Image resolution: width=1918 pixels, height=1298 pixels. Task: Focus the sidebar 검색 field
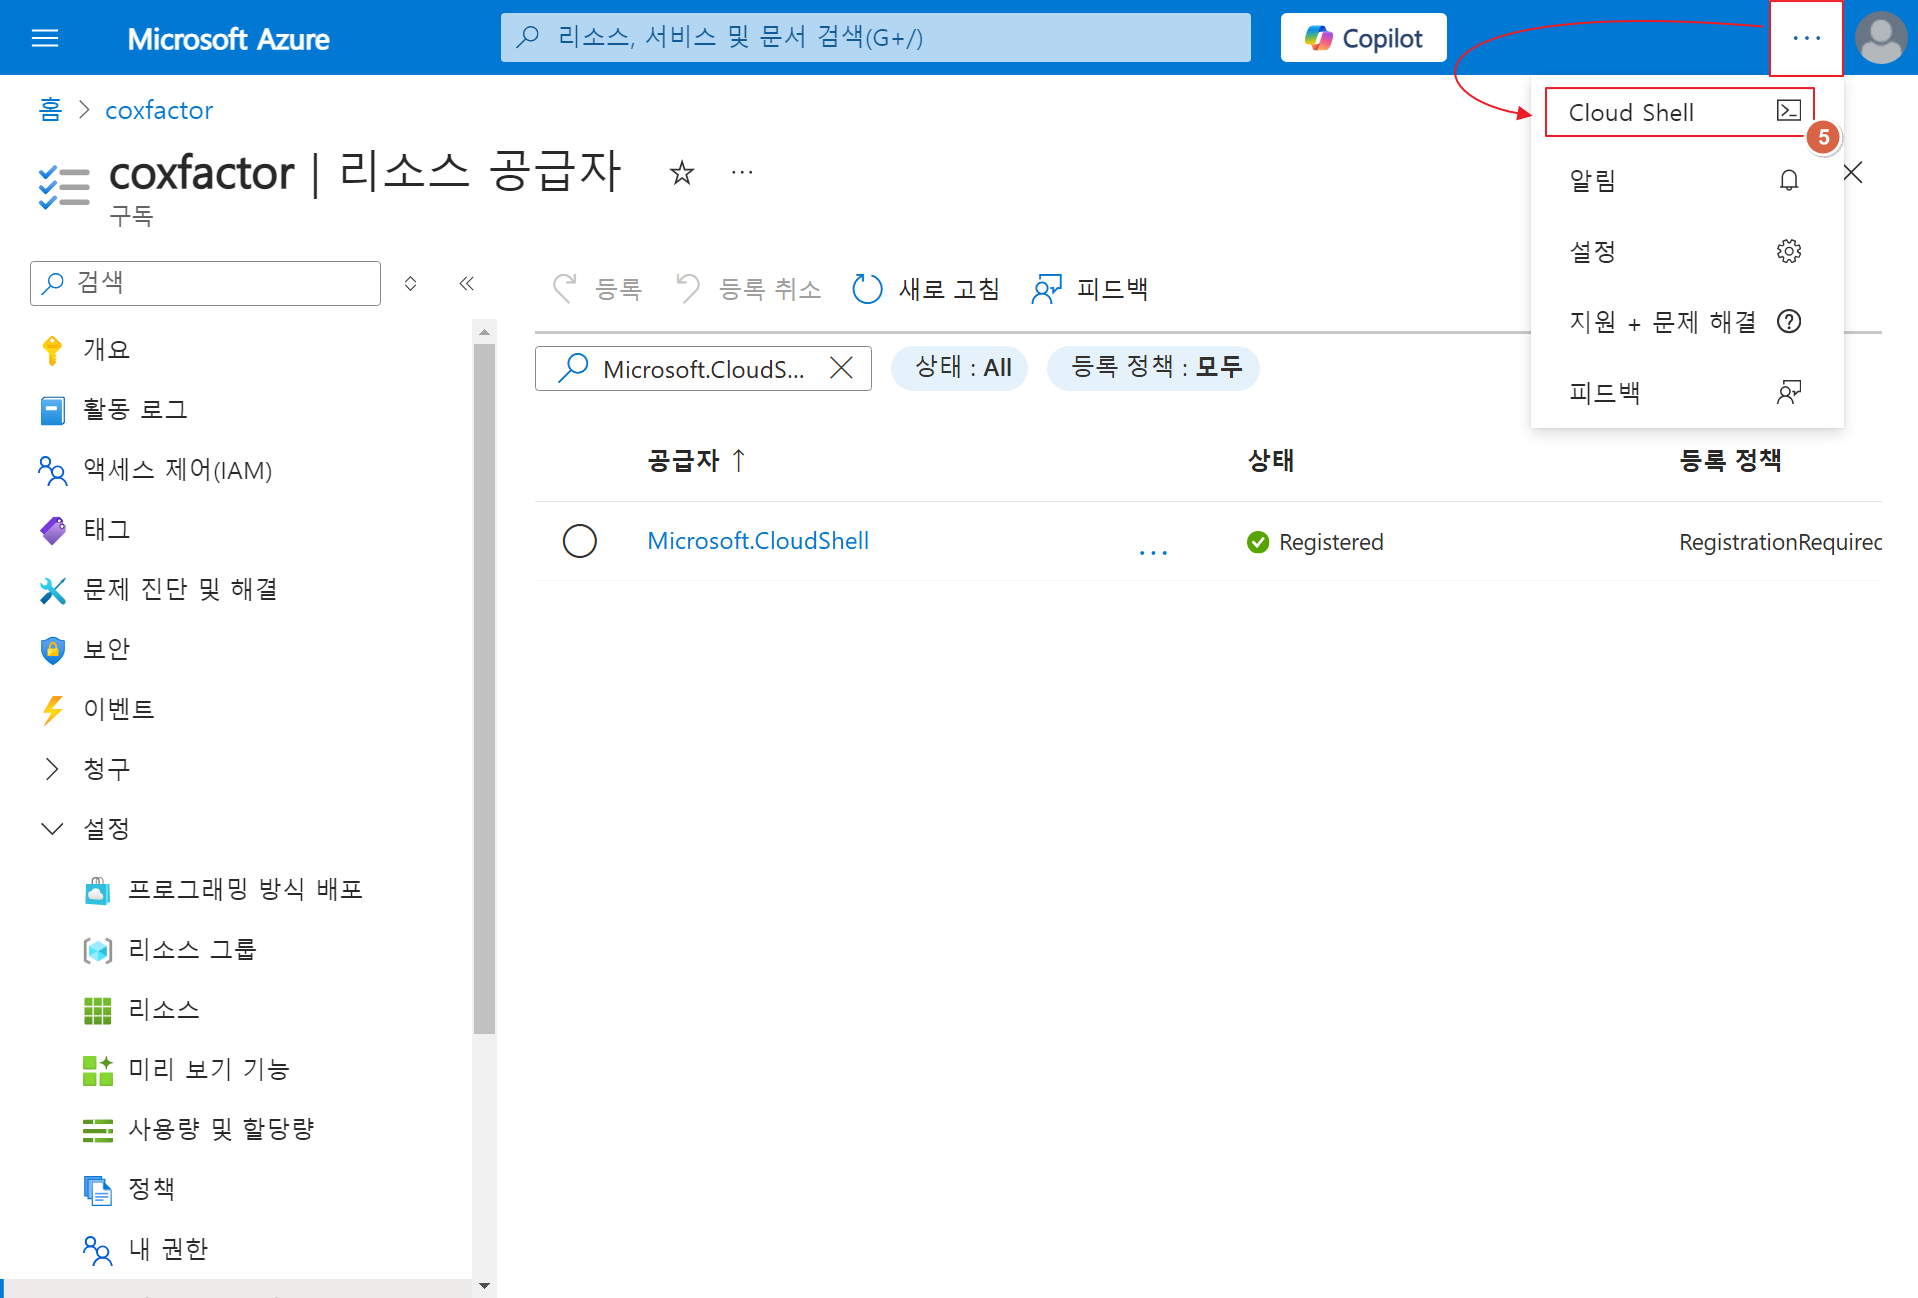pyautogui.click(x=206, y=283)
